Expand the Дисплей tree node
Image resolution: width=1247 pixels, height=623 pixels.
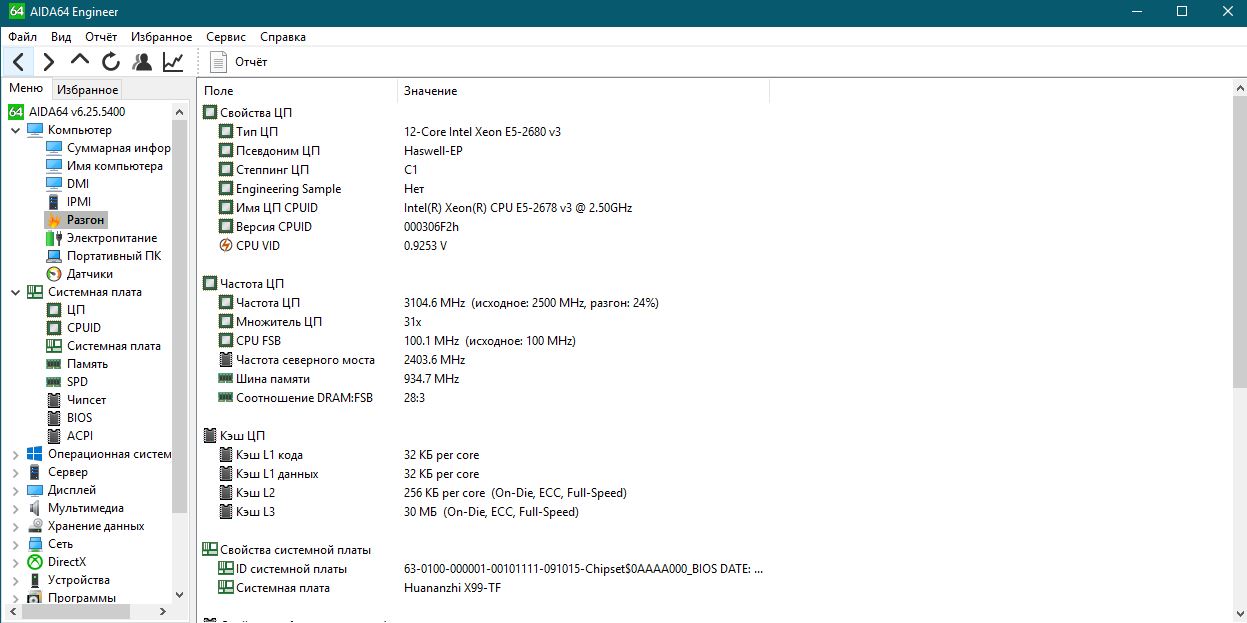point(15,490)
